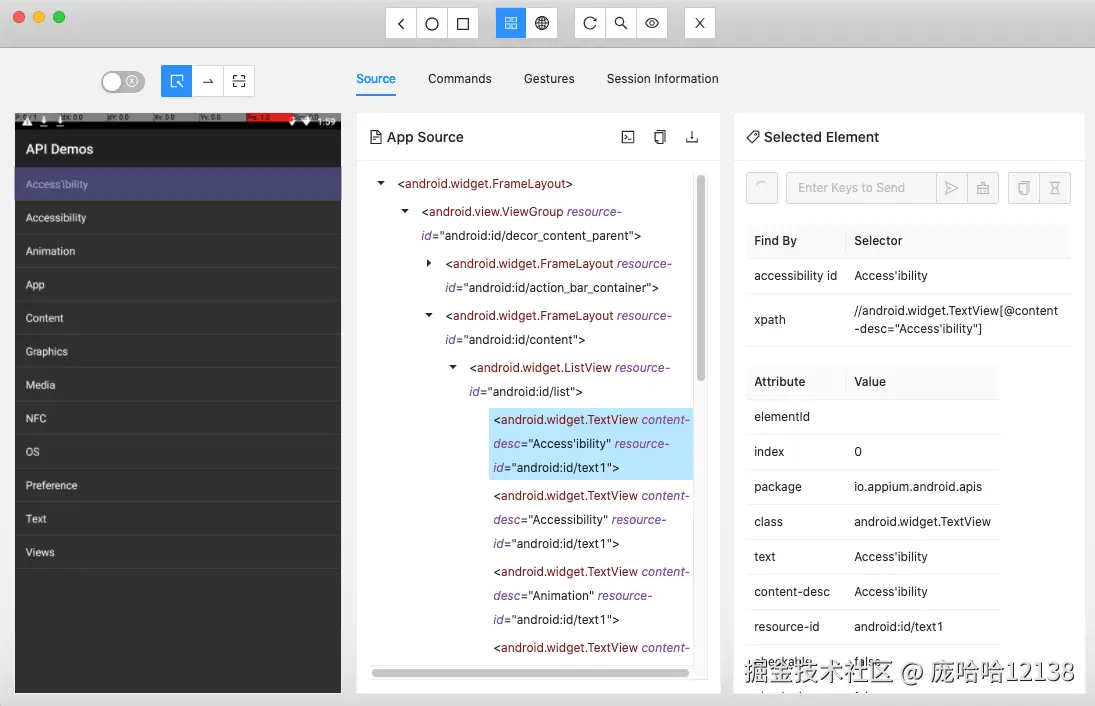
Task: Refresh source and screenshot
Action: [x=589, y=24]
